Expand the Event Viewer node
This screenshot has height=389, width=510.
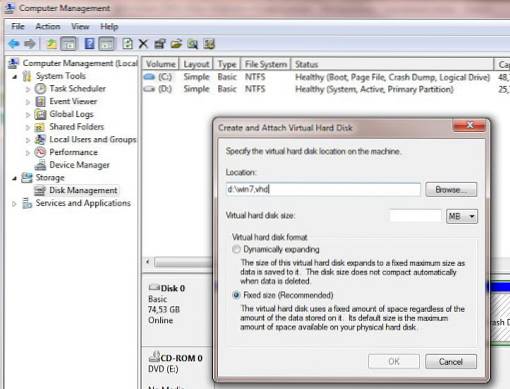pyautogui.click(x=28, y=102)
